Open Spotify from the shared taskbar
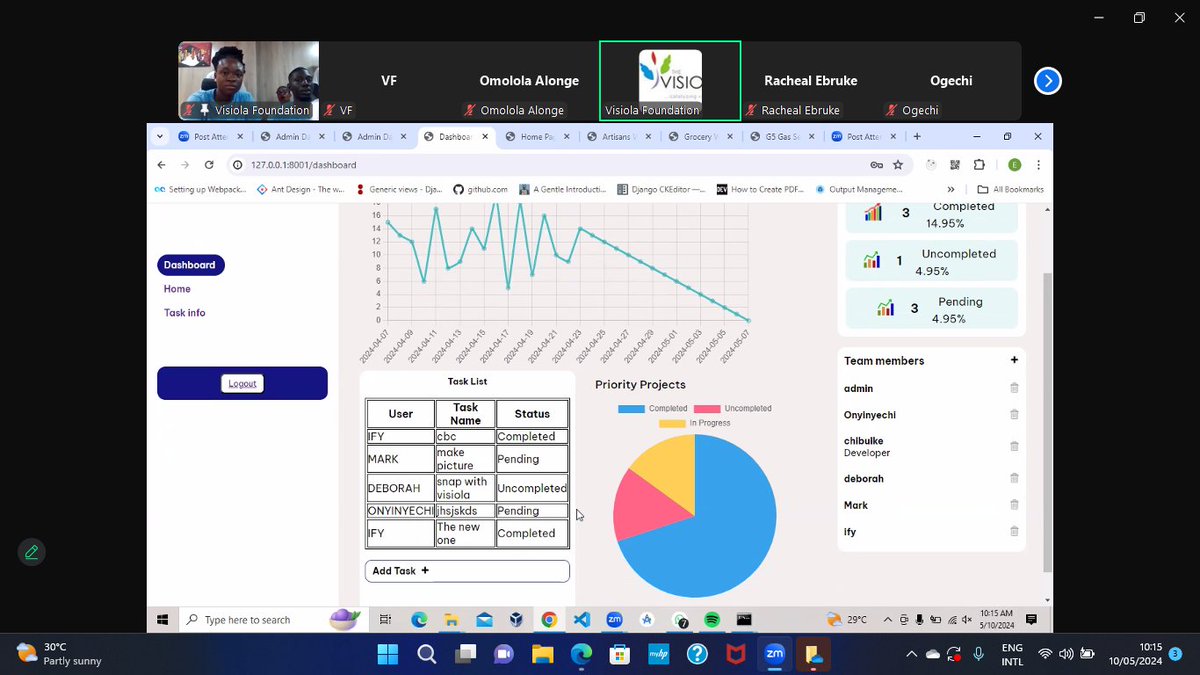 coord(712,620)
